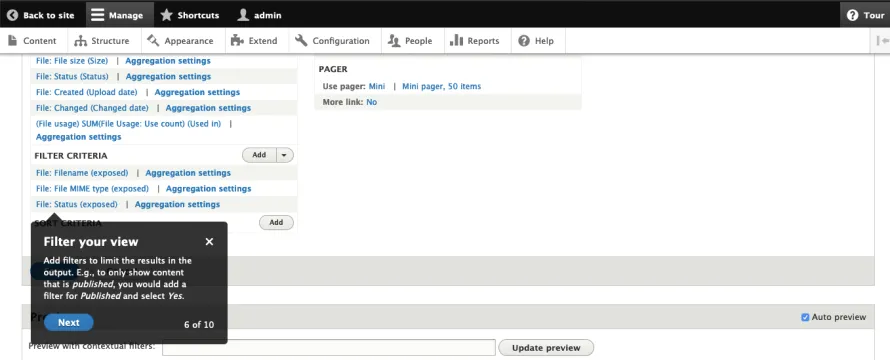
Task: Open the Configuration admin menu
Action: click(x=333, y=41)
